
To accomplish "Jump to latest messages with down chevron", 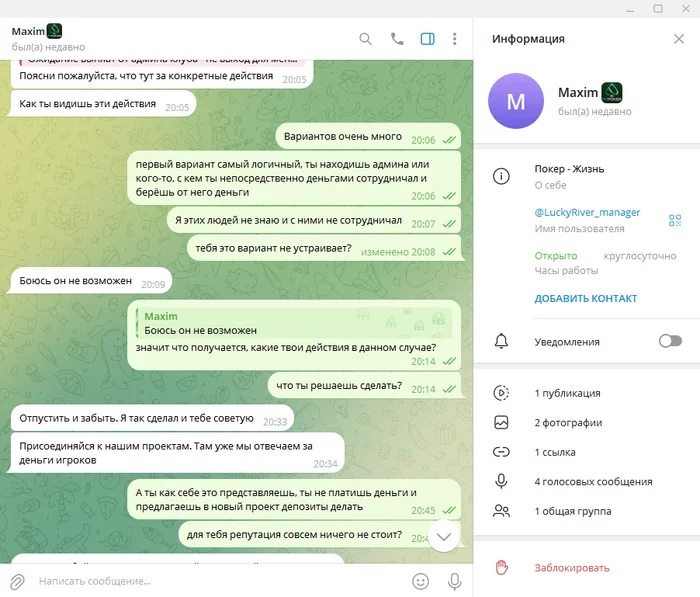I will tap(443, 536).
